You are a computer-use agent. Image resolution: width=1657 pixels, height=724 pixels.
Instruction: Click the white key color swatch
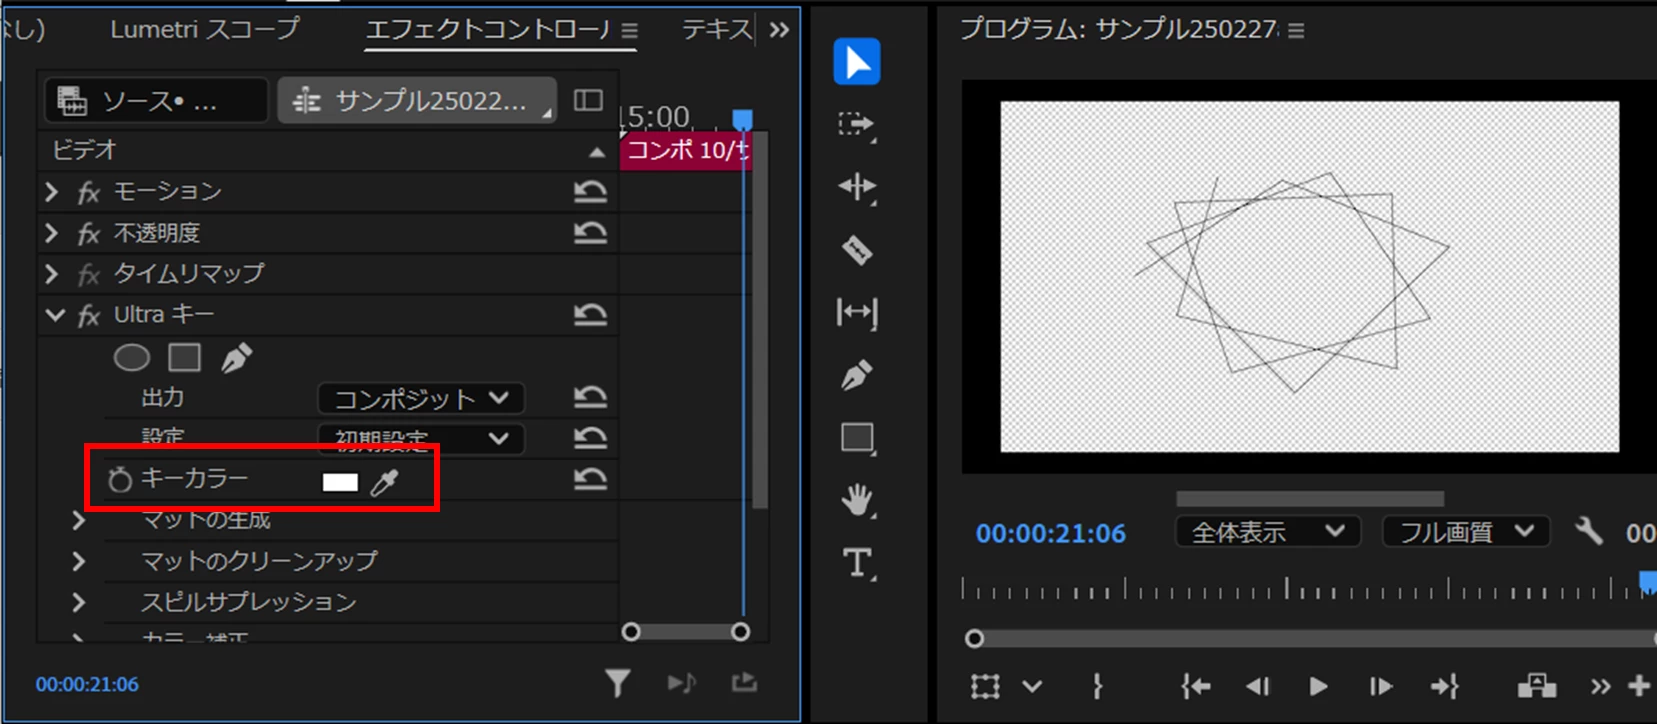tap(340, 482)
